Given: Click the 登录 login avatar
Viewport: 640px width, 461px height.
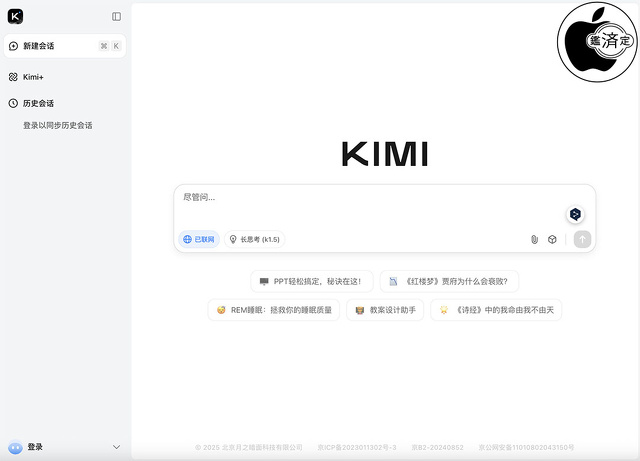Looking at the screenshot, I should (x=16, y=448).
